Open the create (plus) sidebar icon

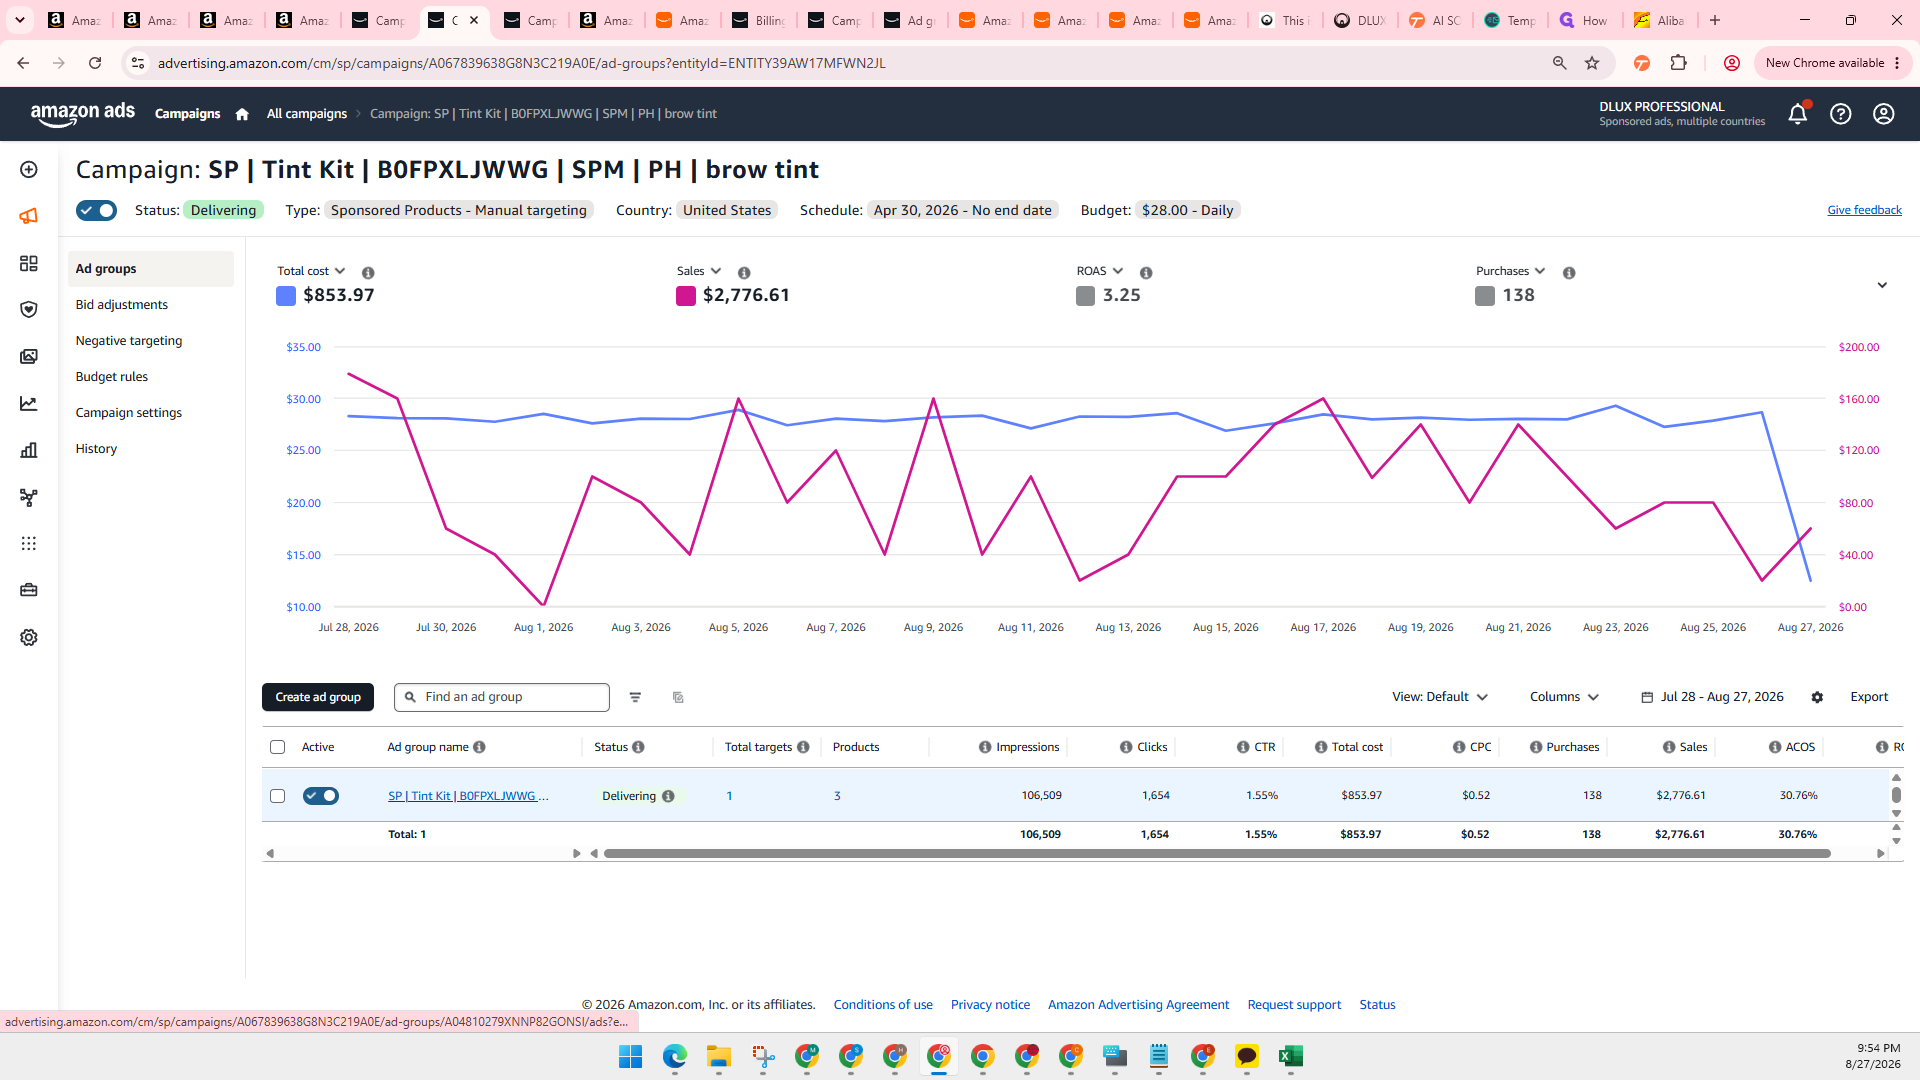click(29, 169)
